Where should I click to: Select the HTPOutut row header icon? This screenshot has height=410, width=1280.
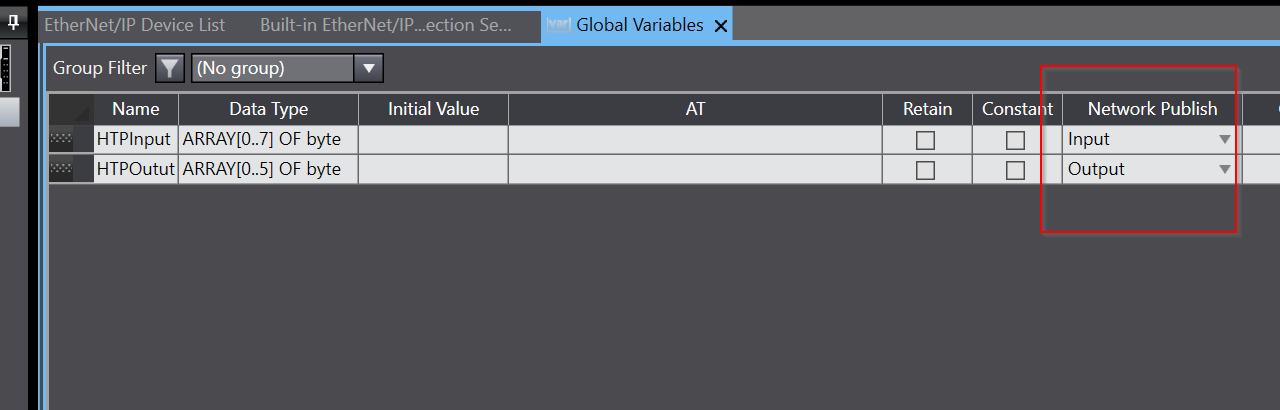click(x=60, y=170)
